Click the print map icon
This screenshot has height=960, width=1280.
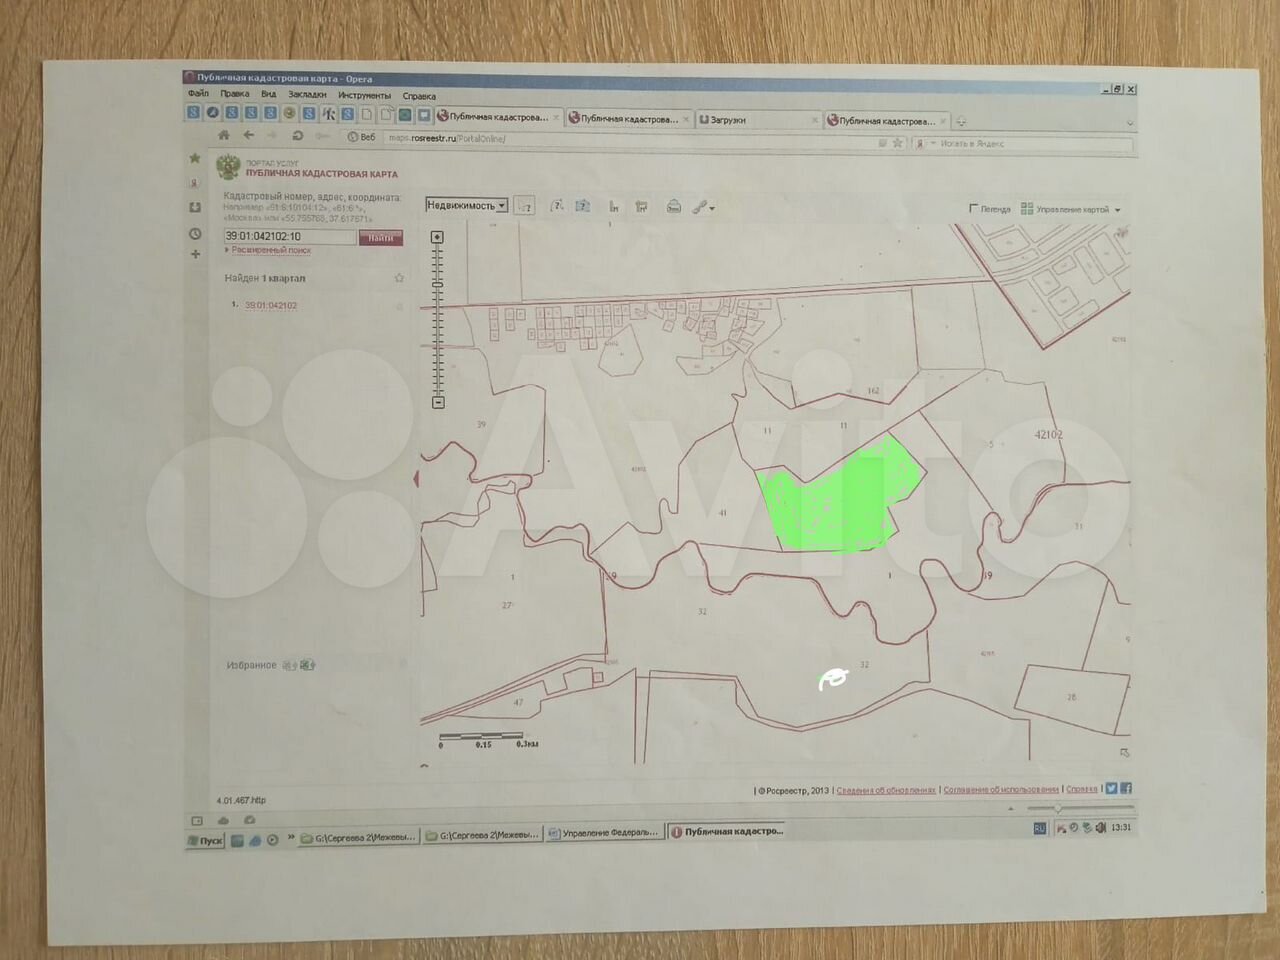(x=674, y=207)
